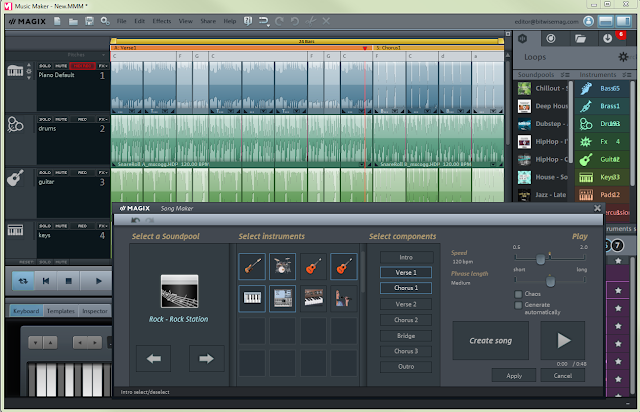Toggle loop playback in transport bar
The width and height of the screenshot is (640, 412).
coord(21,281)
